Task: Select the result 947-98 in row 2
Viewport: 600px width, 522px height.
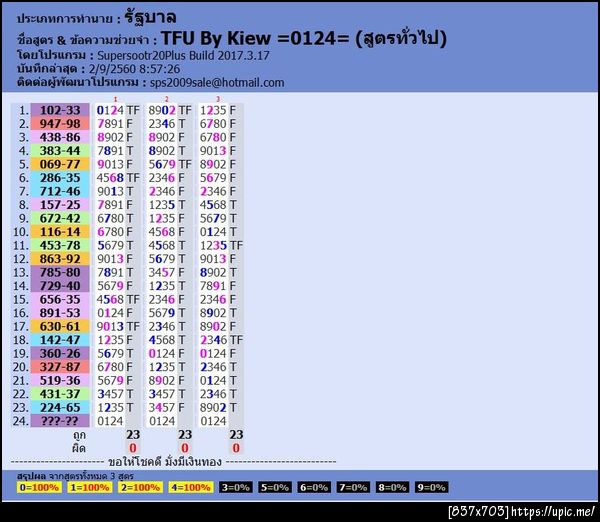Action: click(60, 124)
